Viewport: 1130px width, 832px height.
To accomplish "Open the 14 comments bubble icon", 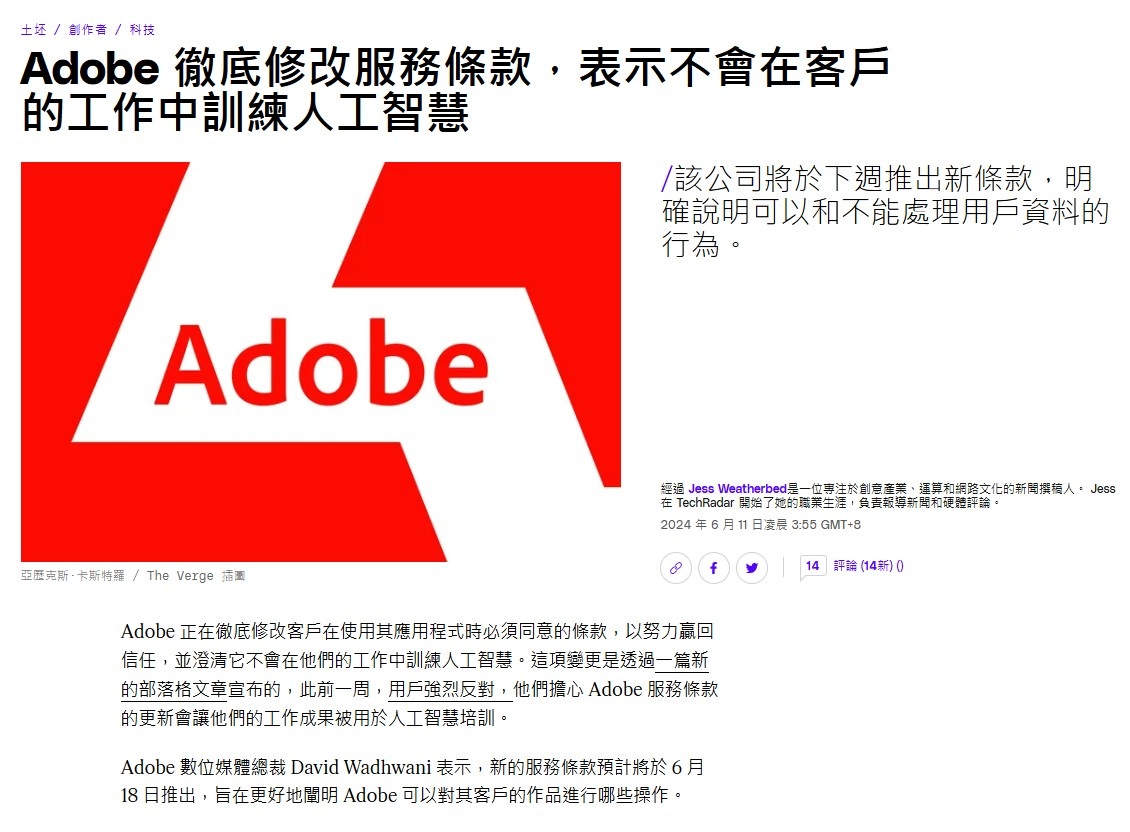I will [x=812, y=567].
